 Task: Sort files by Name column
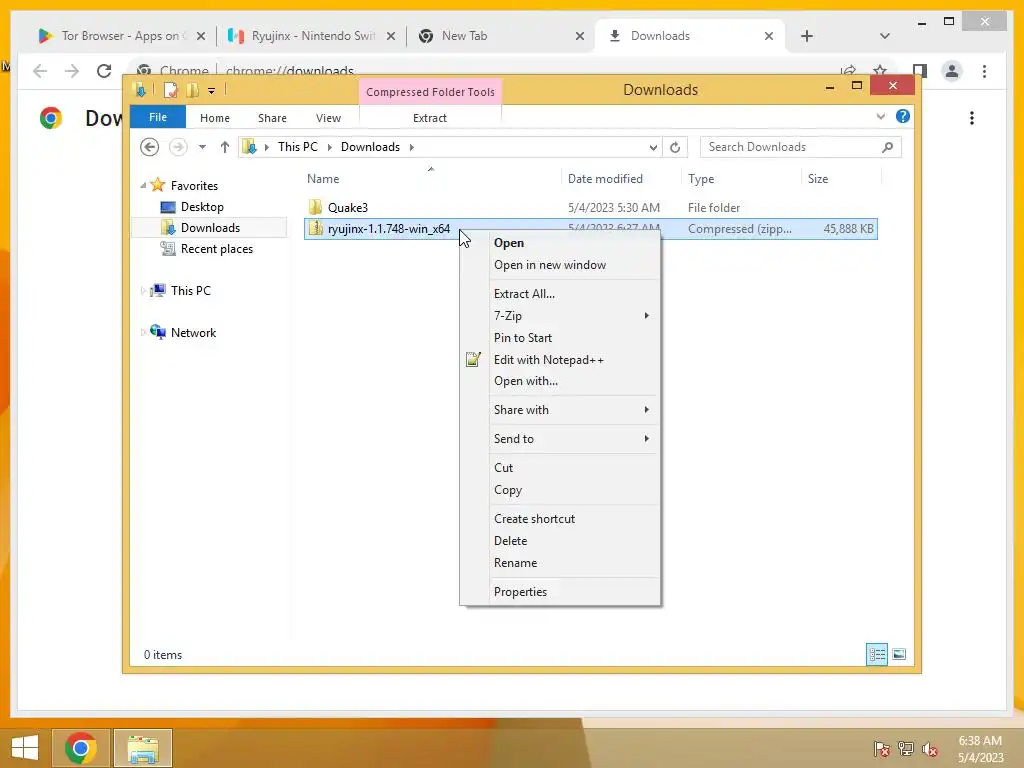323,179
